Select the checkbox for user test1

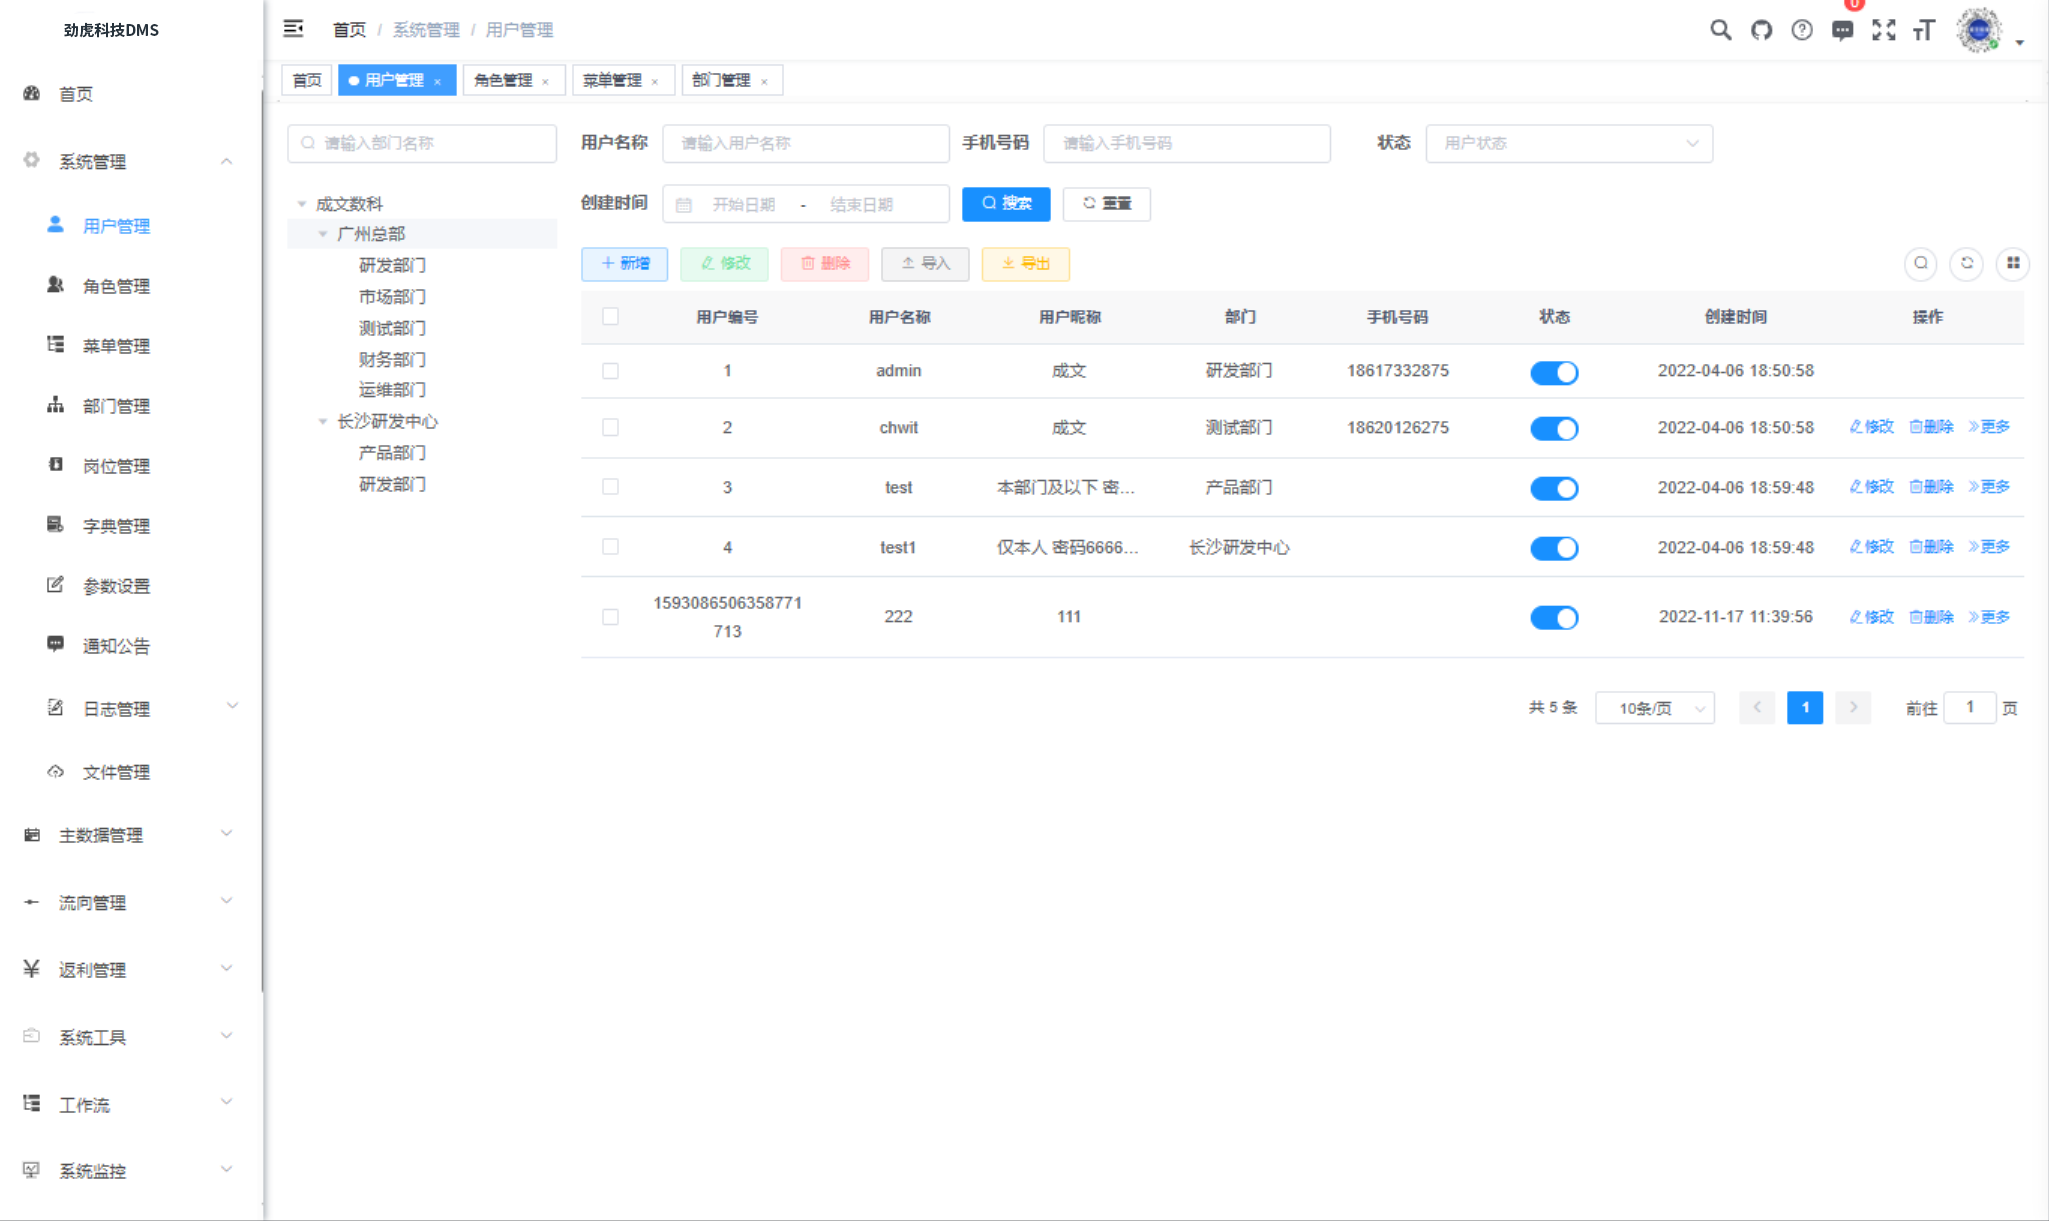611,547
